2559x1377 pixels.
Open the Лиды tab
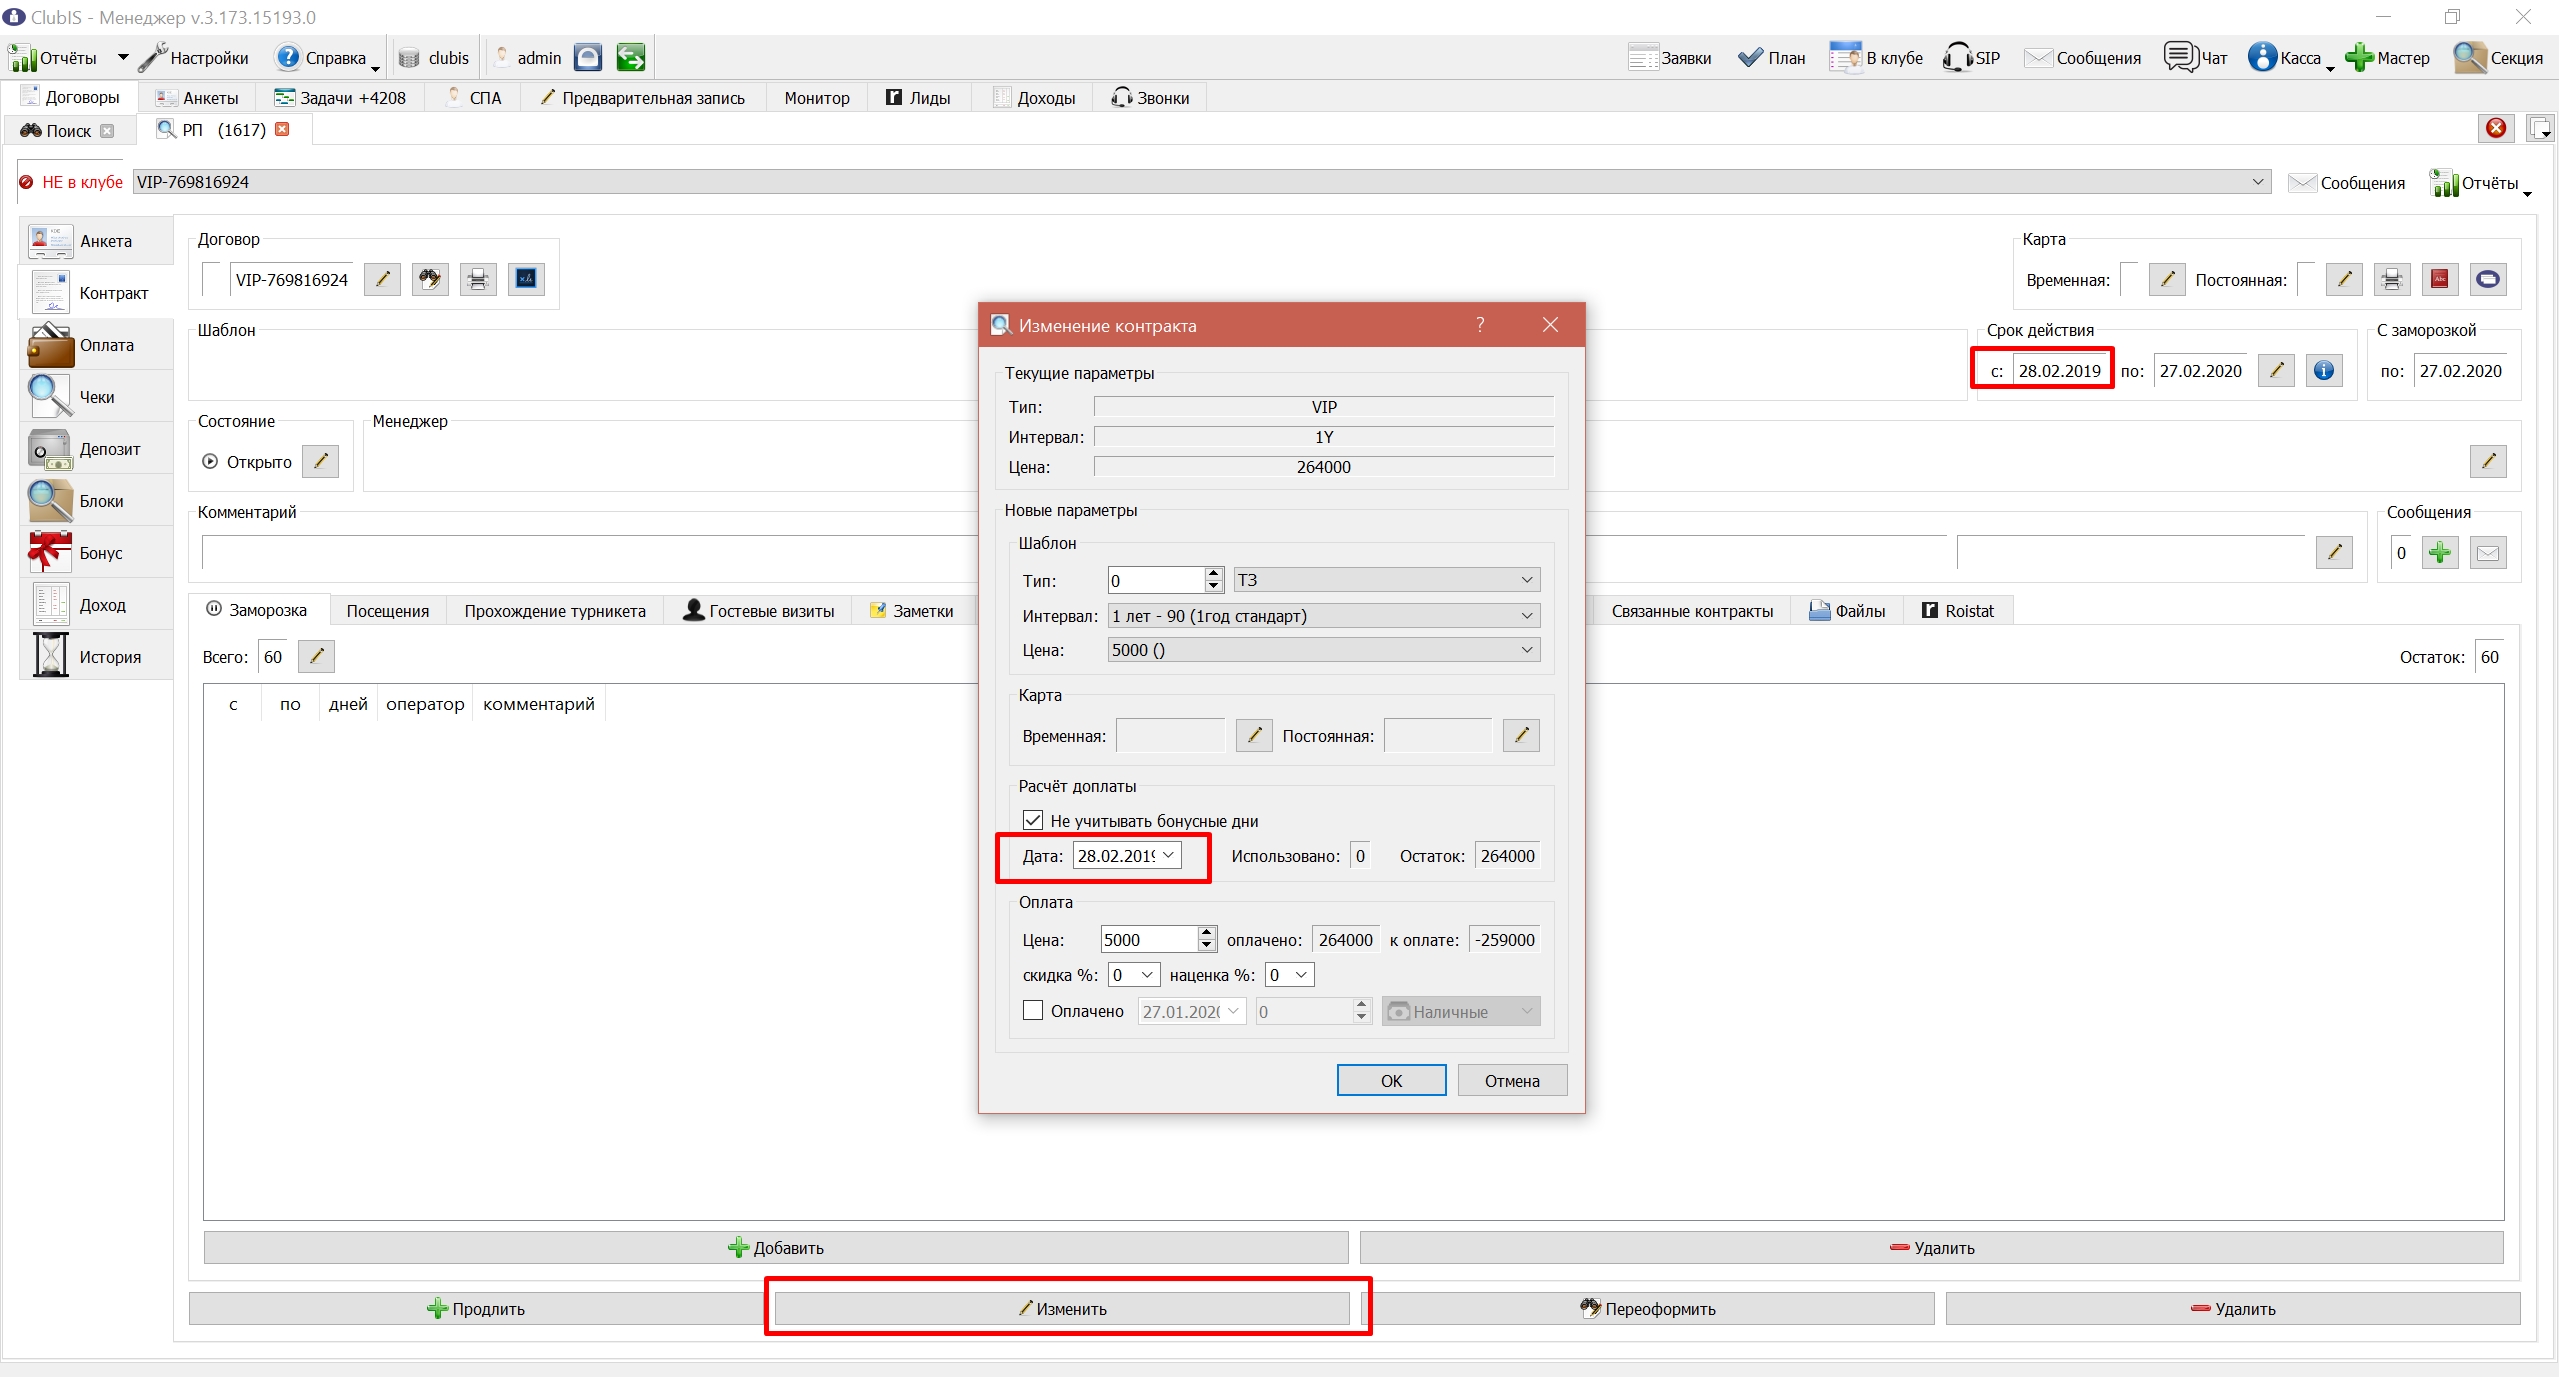[x=918, y=98]
